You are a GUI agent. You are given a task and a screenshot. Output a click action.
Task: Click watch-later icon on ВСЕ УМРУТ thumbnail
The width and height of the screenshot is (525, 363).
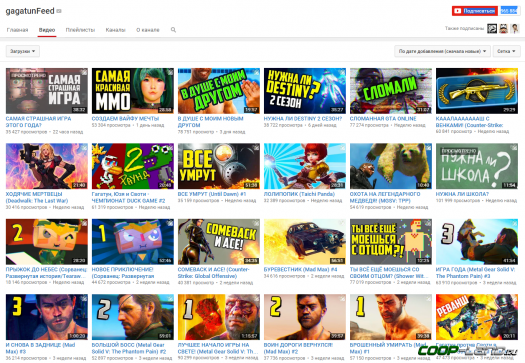pyautogui.click(x=256, y=147)
